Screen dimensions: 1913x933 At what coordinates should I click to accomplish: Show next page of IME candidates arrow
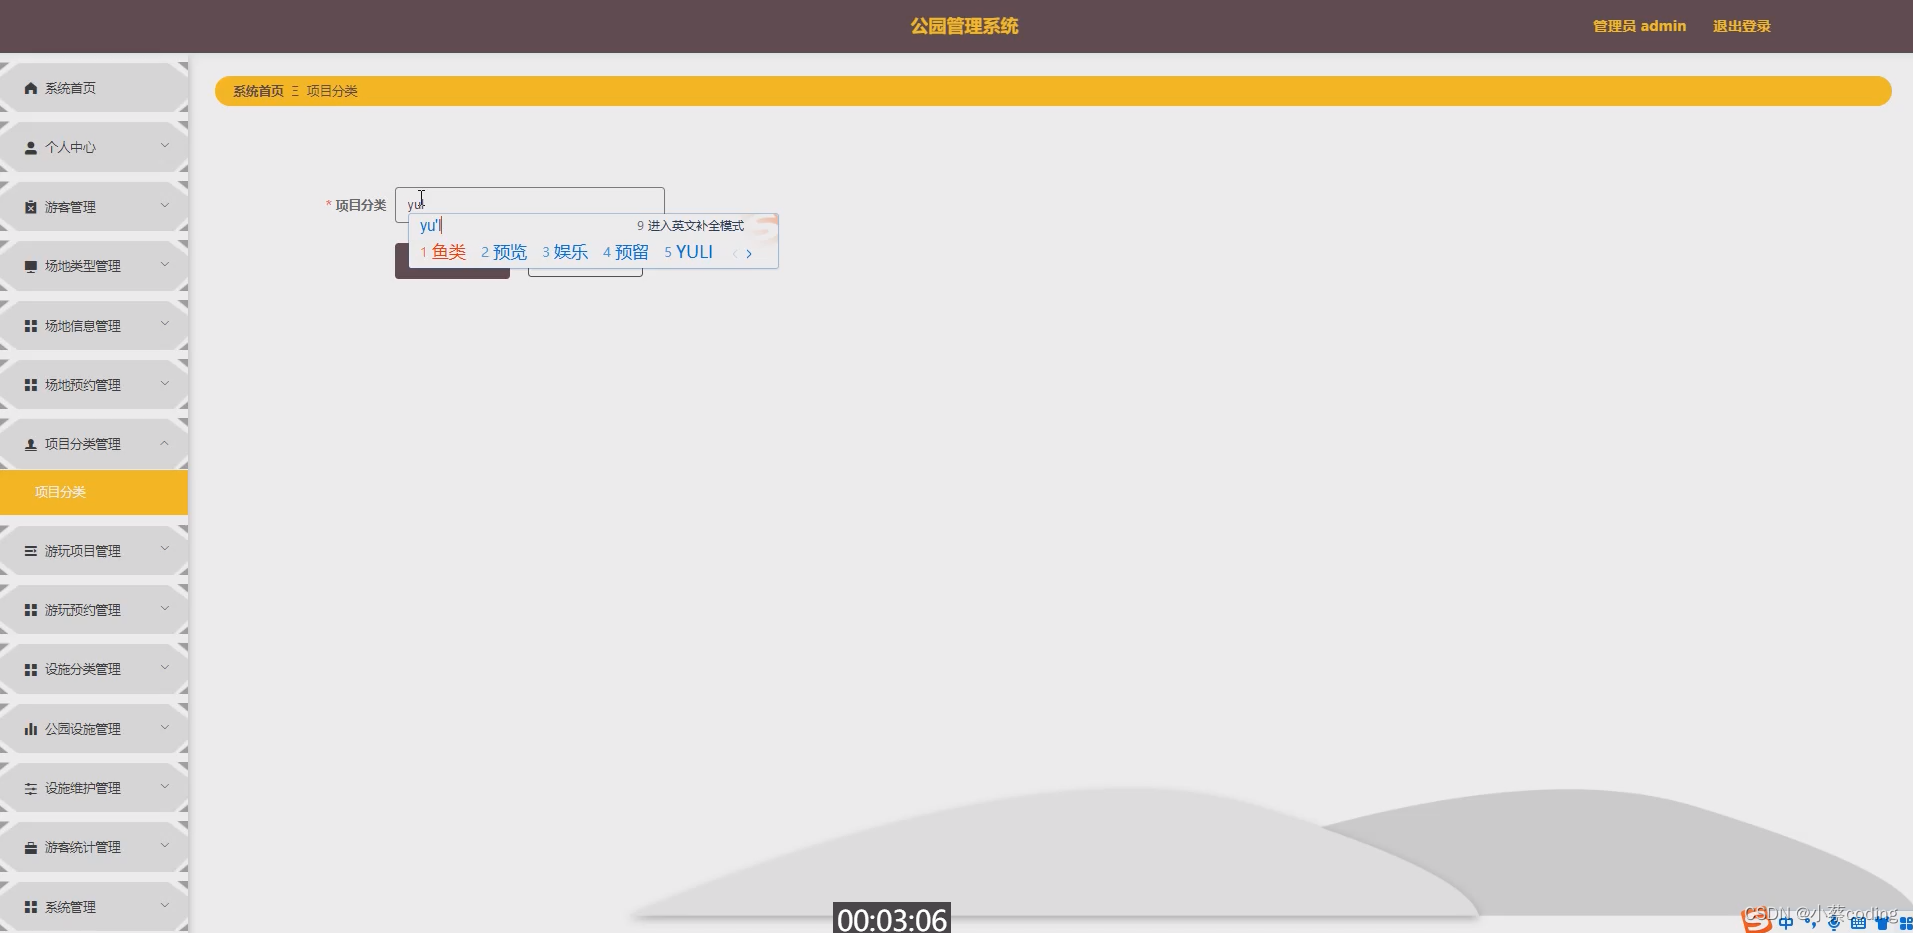(x=749, y=253)
